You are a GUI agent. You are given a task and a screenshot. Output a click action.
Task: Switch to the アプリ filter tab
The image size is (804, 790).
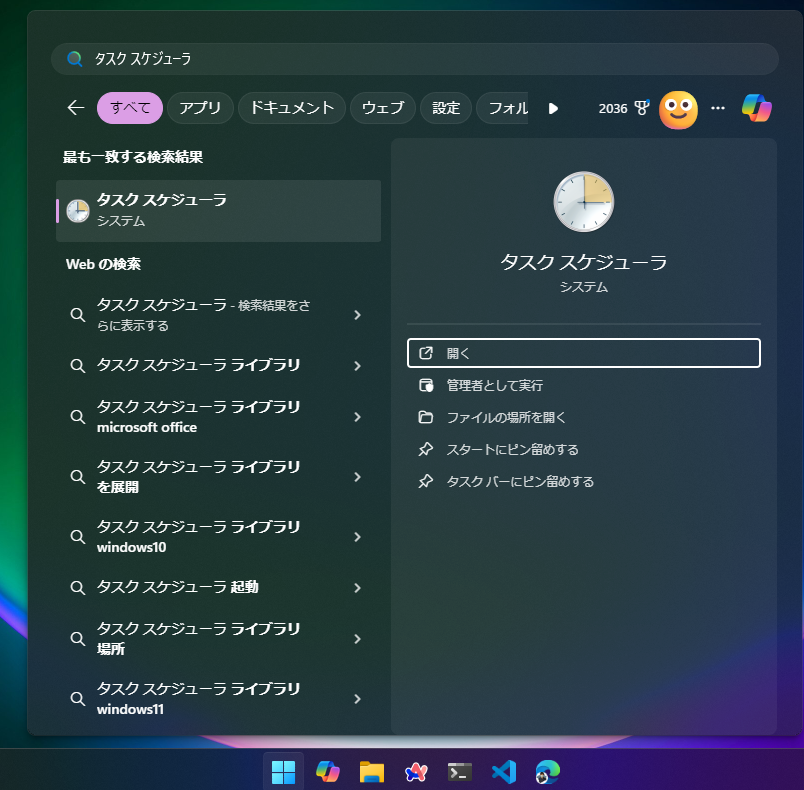point(200,108)
